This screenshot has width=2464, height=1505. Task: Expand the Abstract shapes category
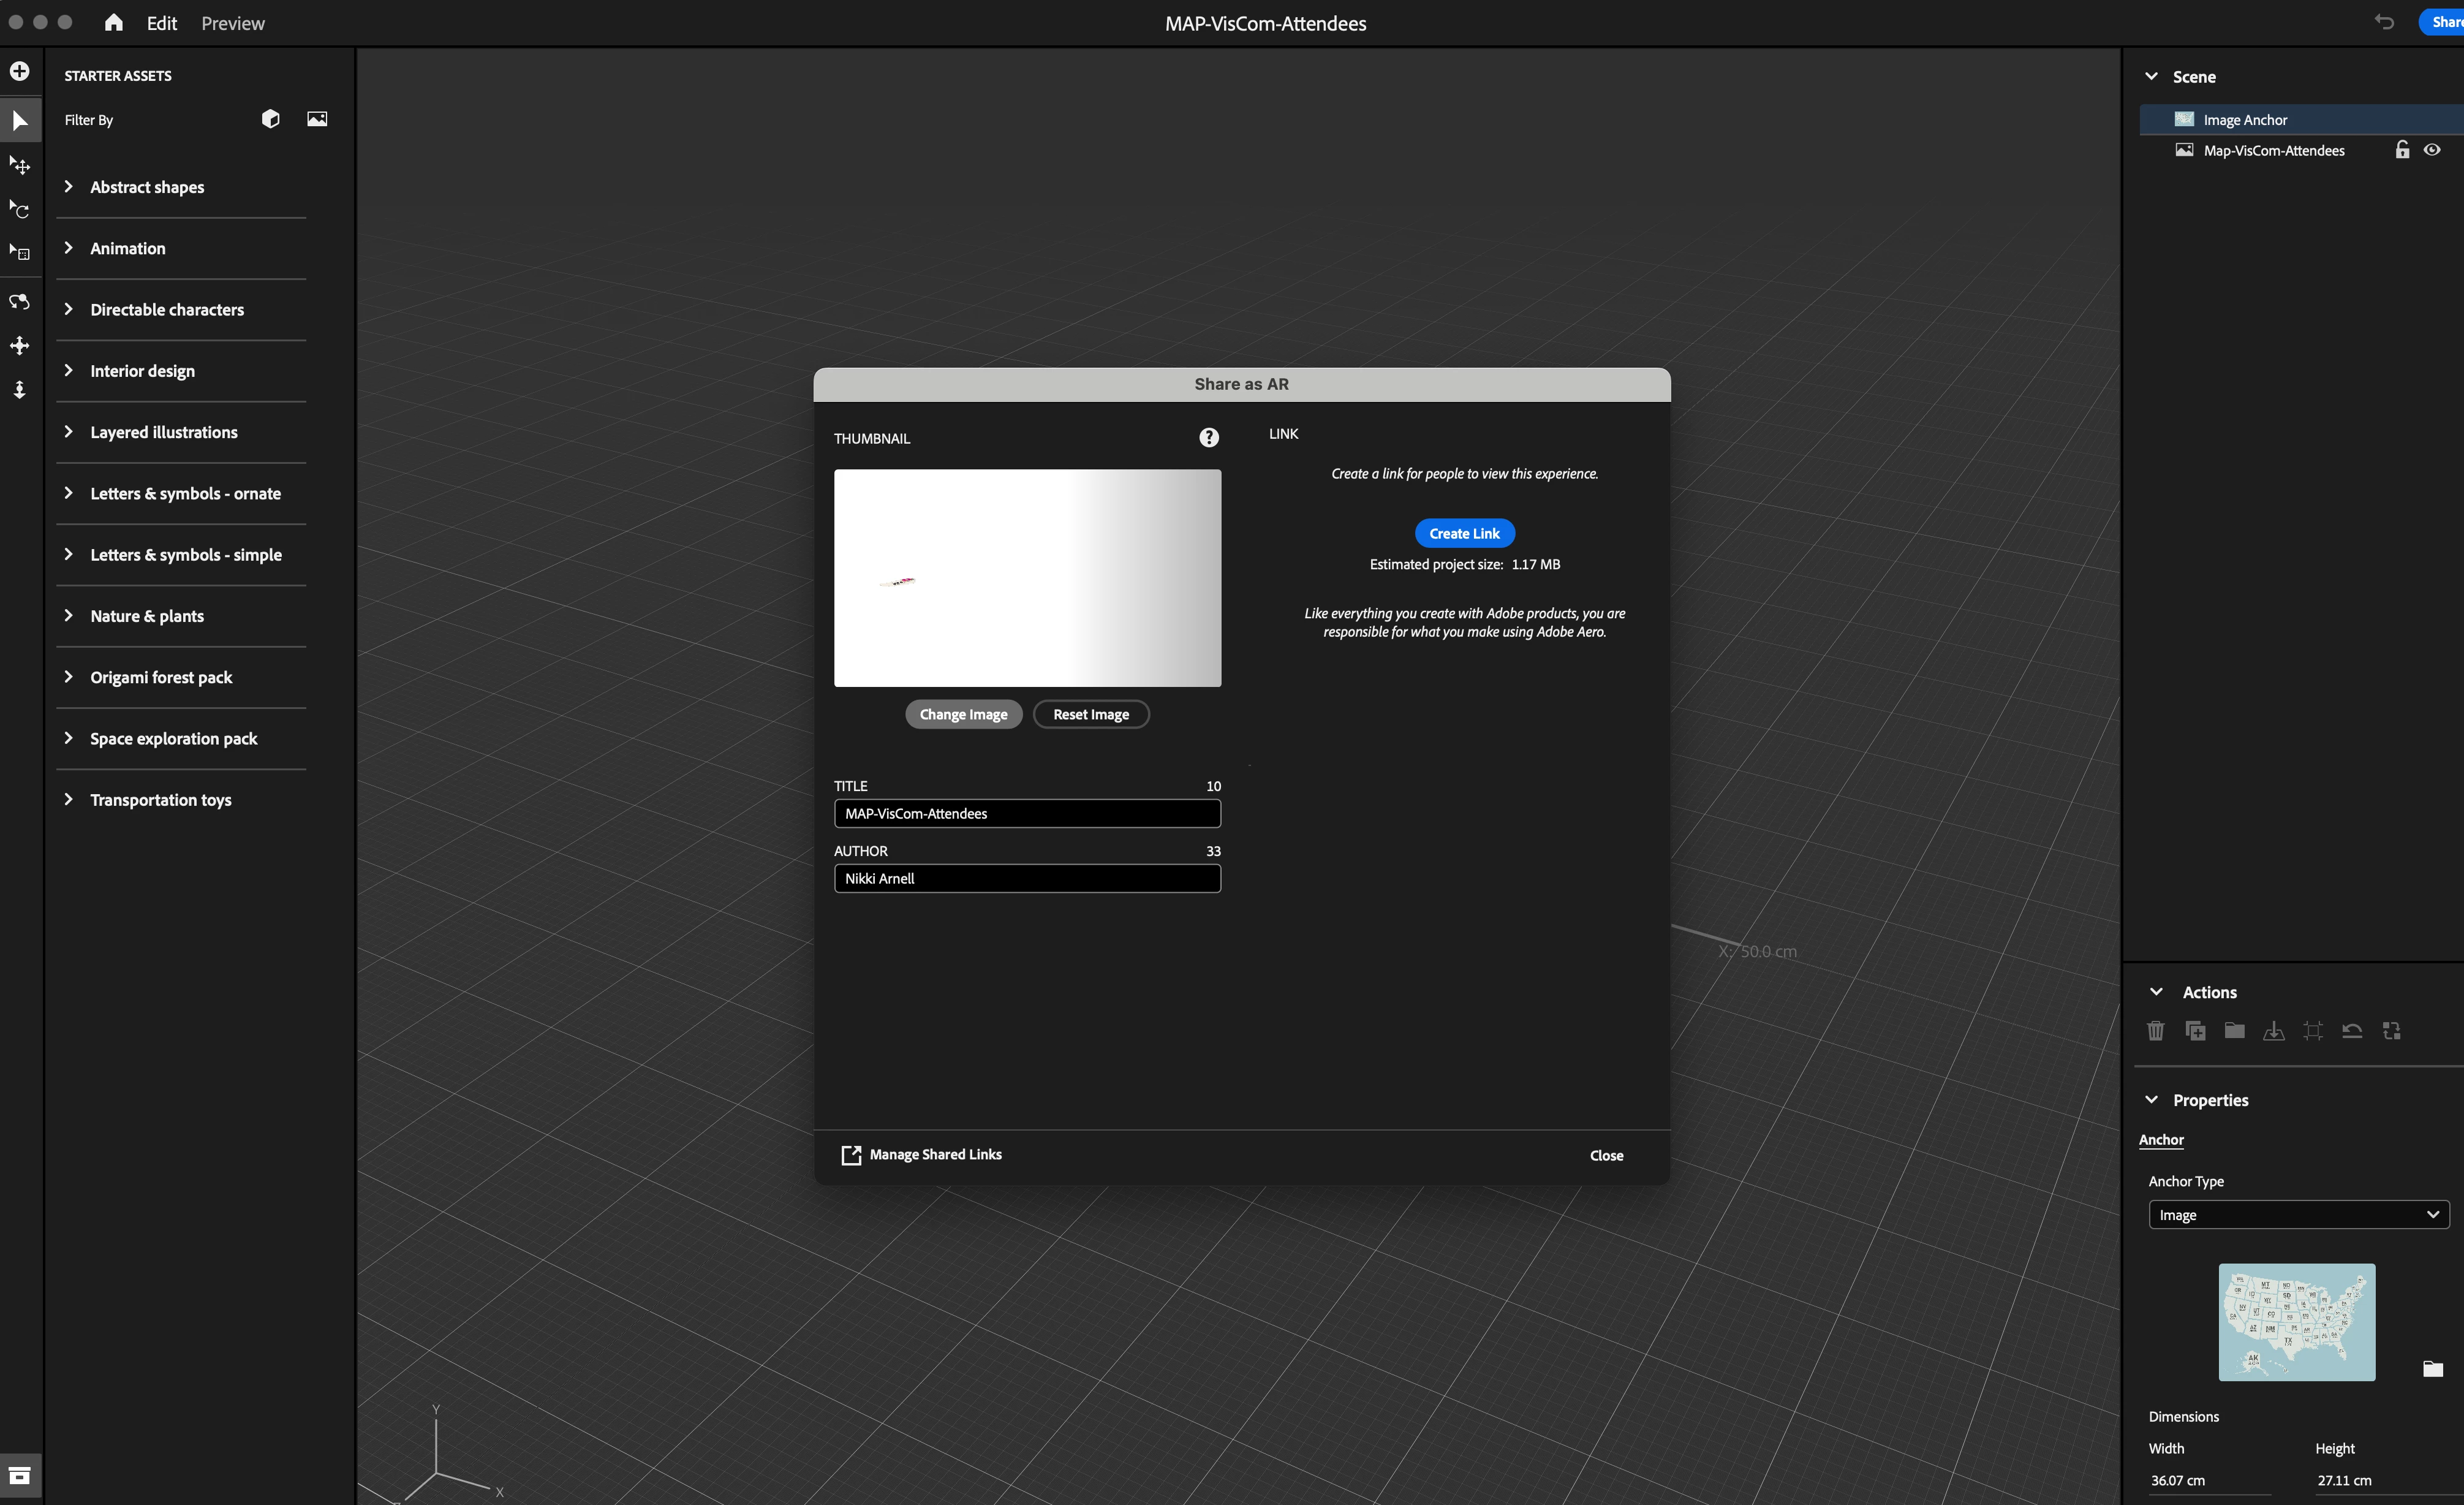click(147, 187)
